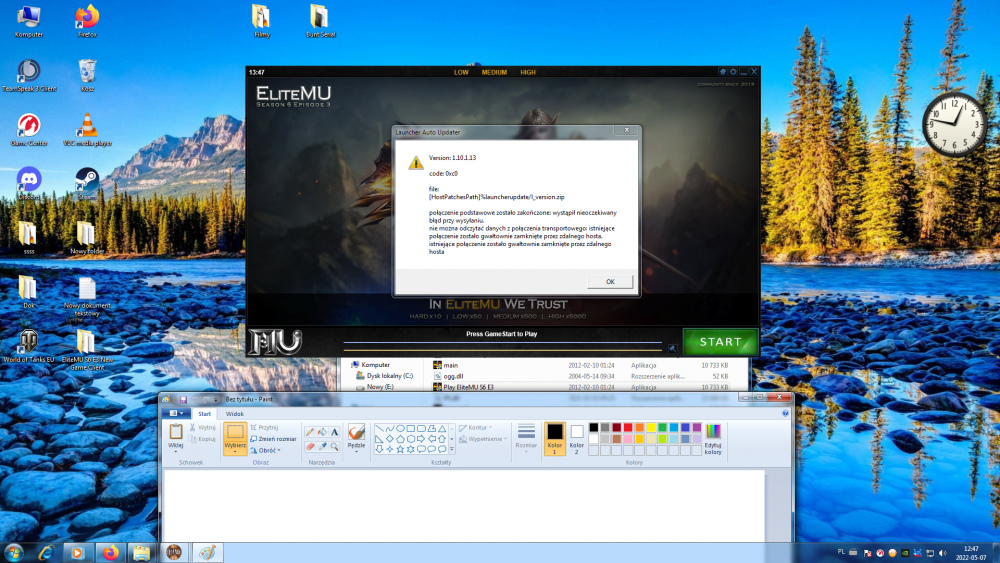Open the Wybierz dropdown arrow
The width and height of the screenshot is (1000, 563).
pos(235,451)
